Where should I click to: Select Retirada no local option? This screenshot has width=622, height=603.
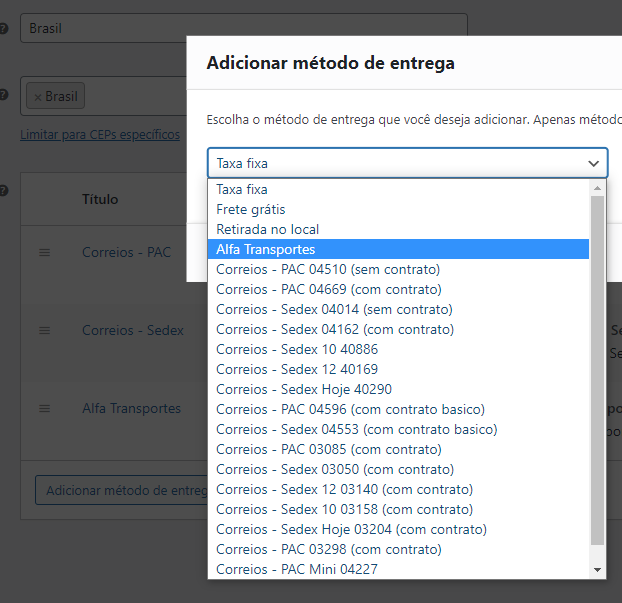click(x=398, y=229)
